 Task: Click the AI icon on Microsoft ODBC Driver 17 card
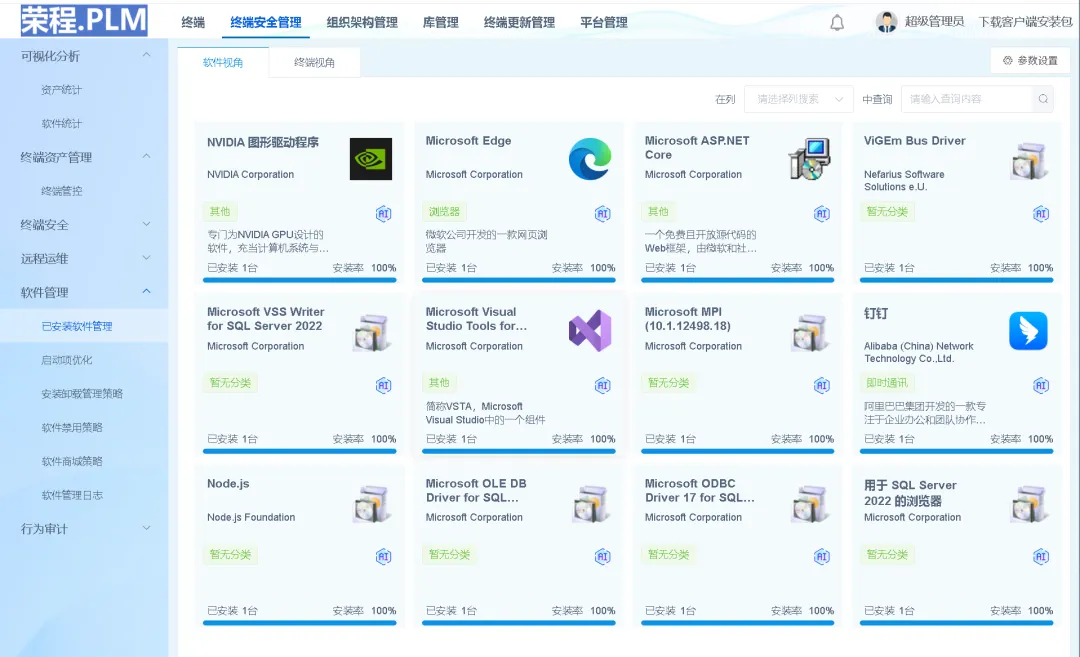822,556
